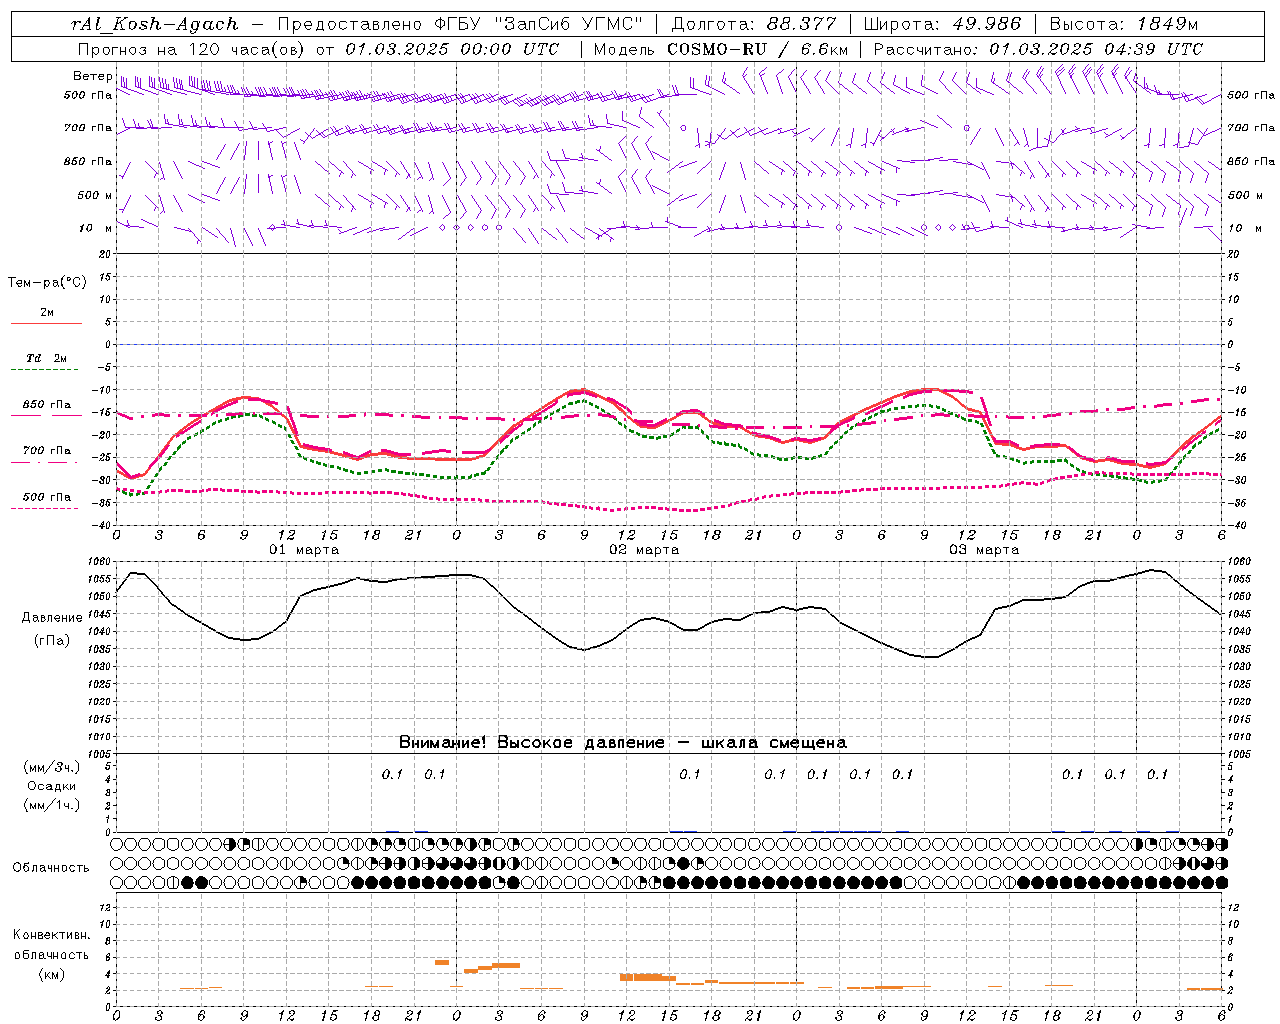
Task: Click the (мм/3ч.) precipitation unit label
Action: [x=52, y=767]
